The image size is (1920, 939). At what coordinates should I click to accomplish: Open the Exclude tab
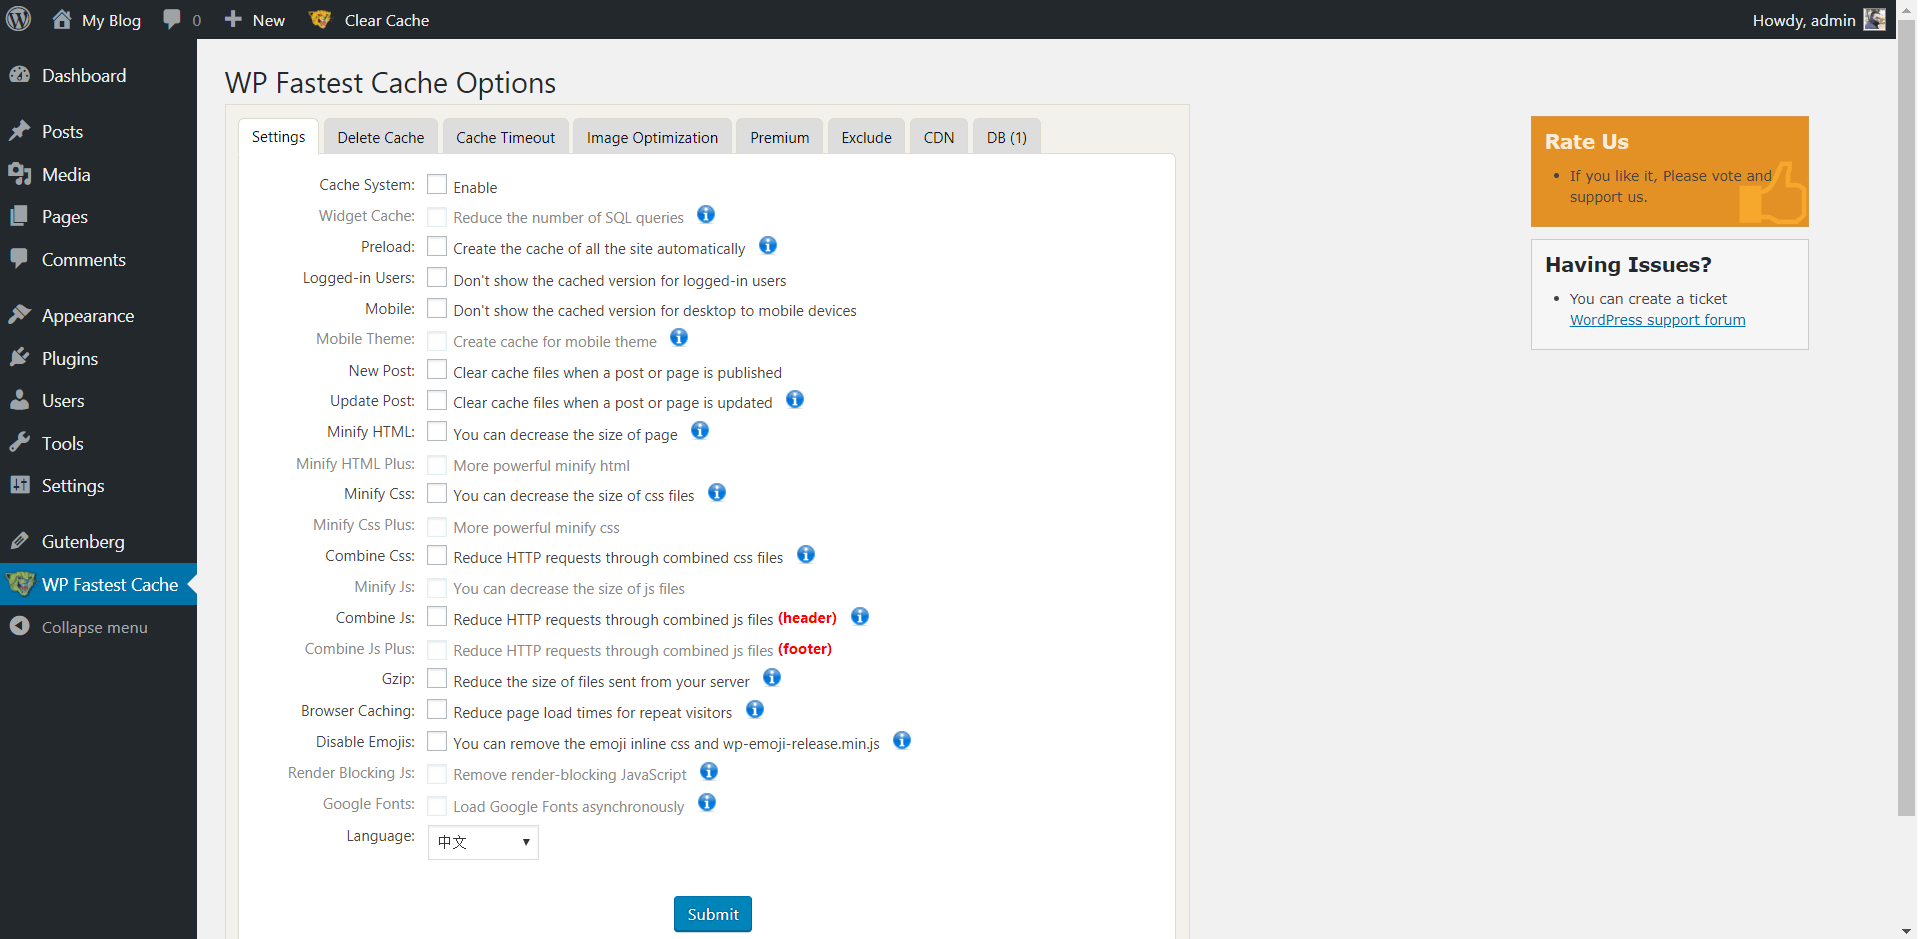coord(867,137)
